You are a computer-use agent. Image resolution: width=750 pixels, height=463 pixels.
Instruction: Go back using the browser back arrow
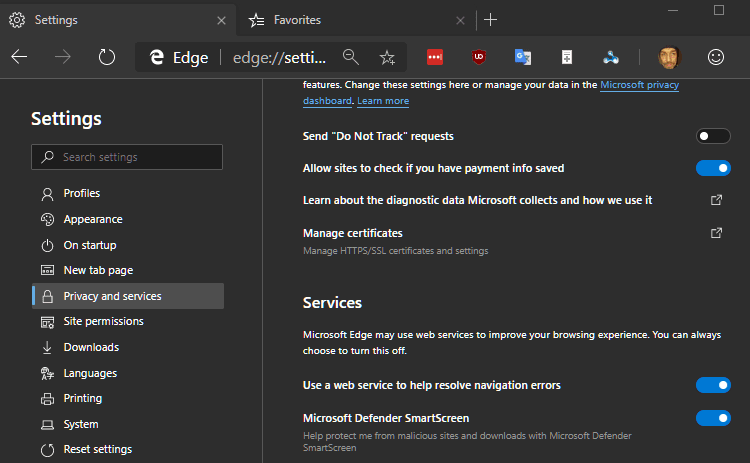19,57
